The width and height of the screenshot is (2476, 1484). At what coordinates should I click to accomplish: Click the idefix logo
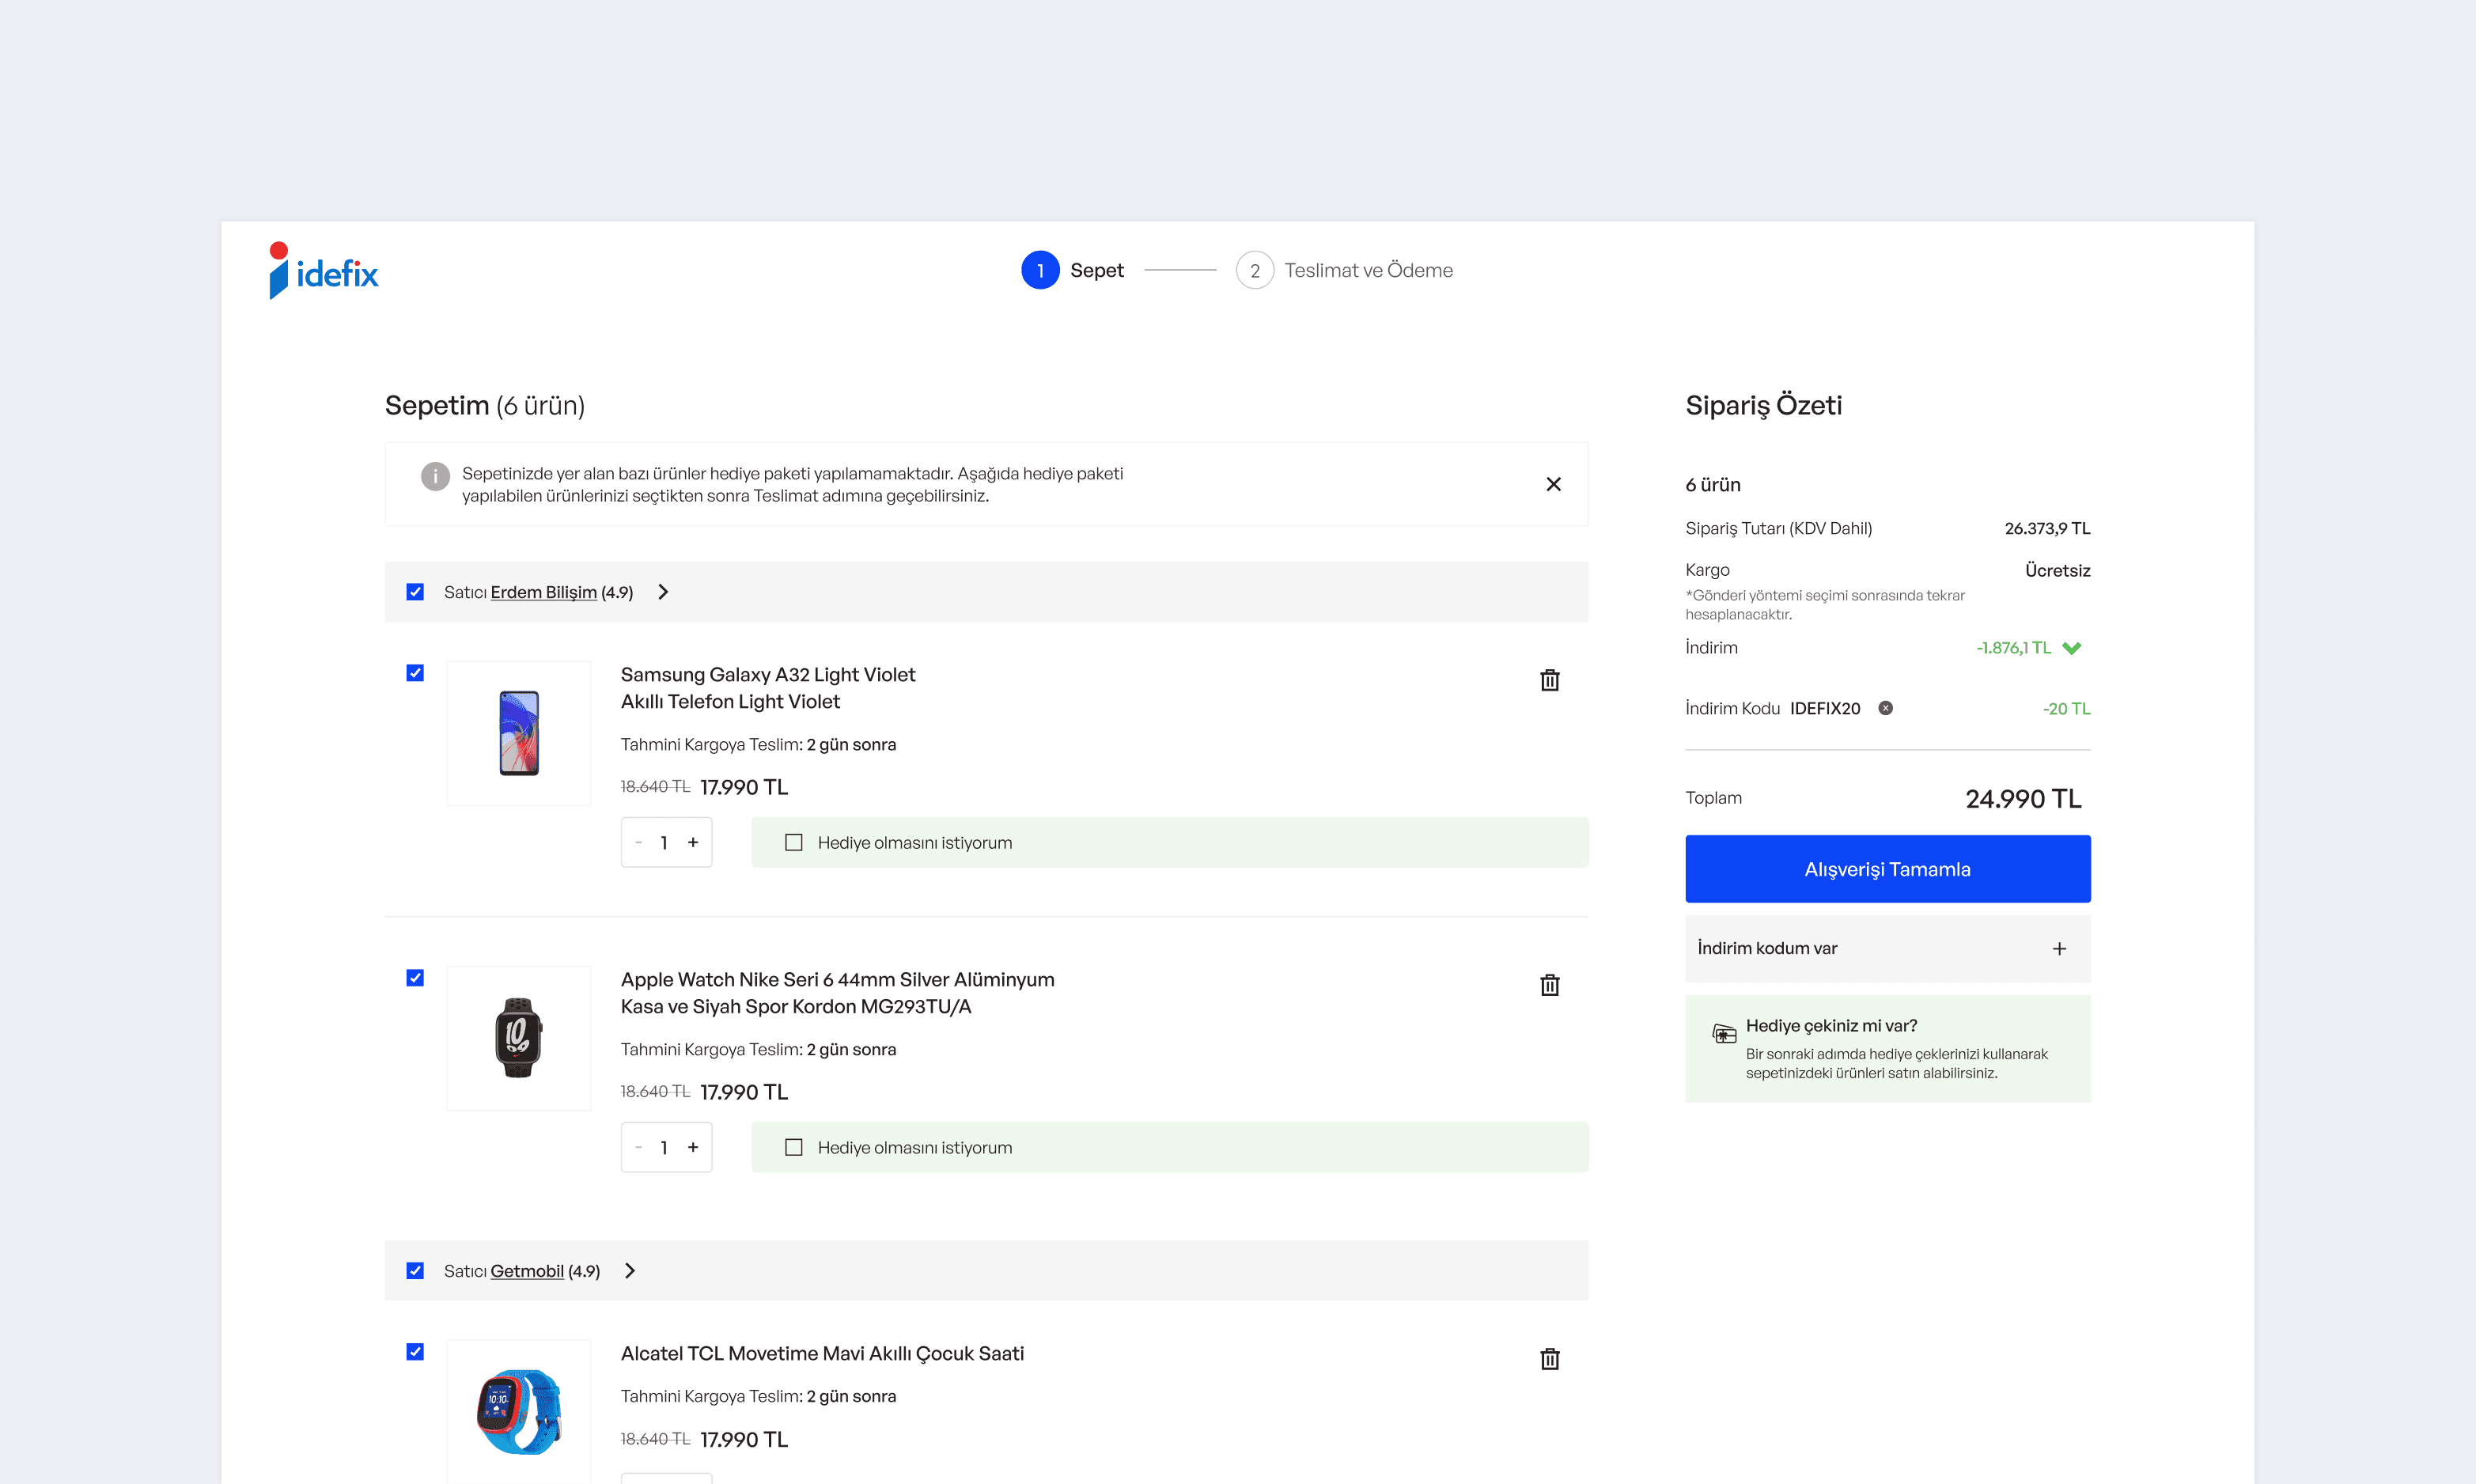coord(323,270)
